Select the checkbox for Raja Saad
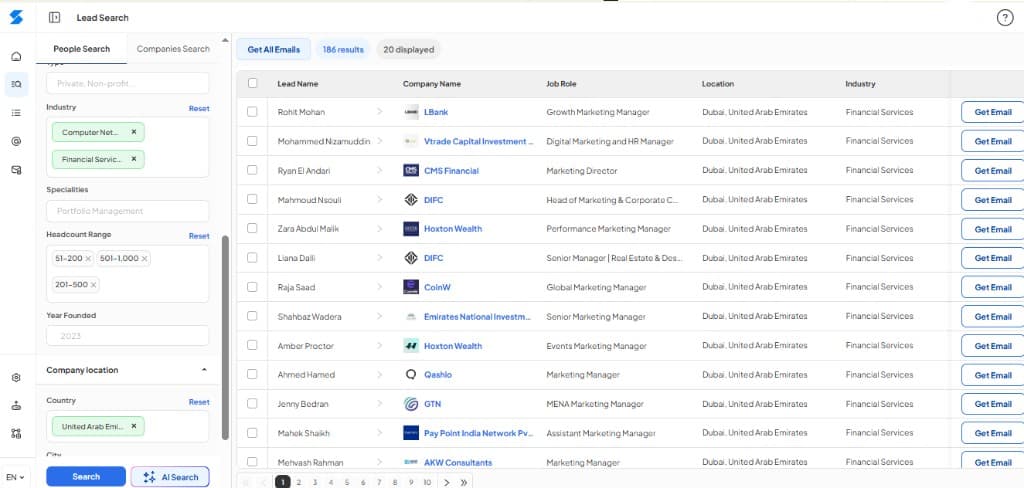Viewport: 1024px width, 488px height. coord(252,287)
